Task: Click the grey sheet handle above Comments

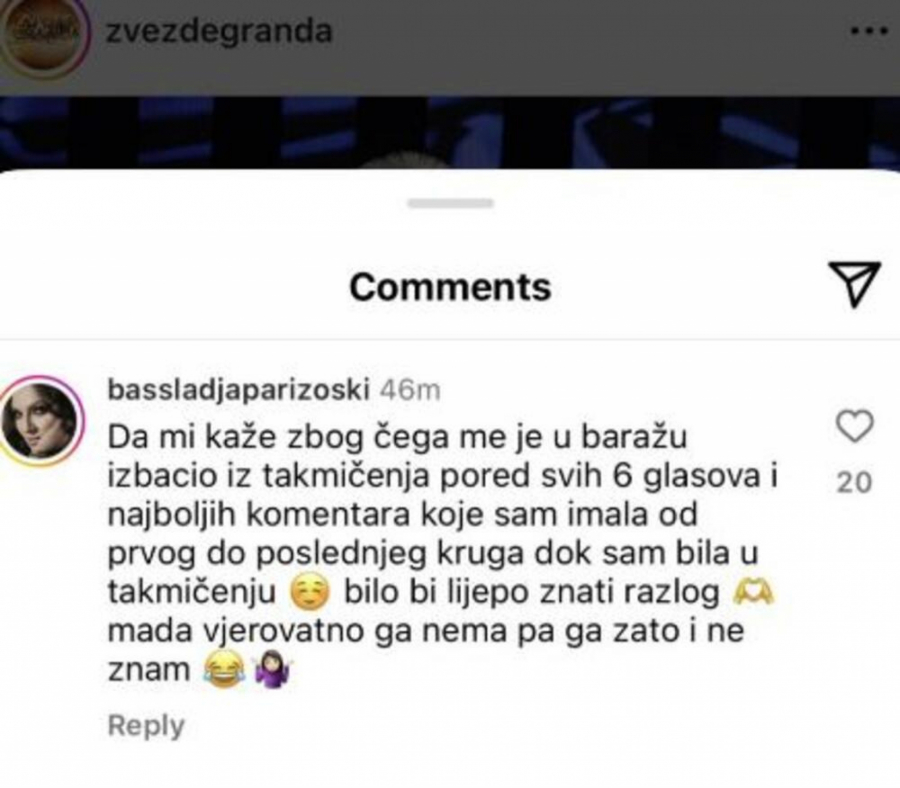Action: coord(451,203)
